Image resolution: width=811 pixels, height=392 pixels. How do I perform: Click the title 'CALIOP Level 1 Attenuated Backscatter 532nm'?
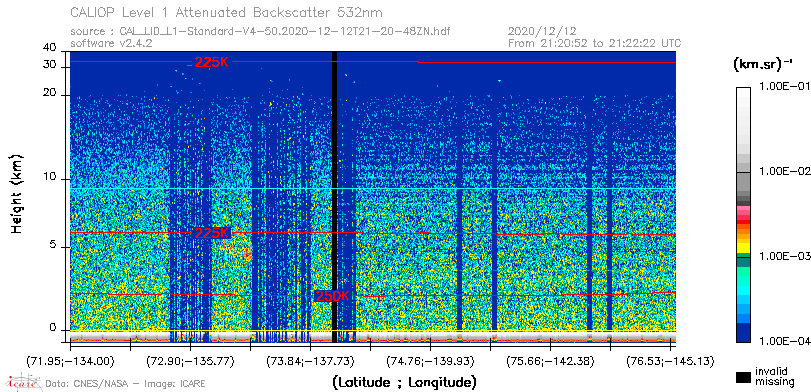coord(227,12)
